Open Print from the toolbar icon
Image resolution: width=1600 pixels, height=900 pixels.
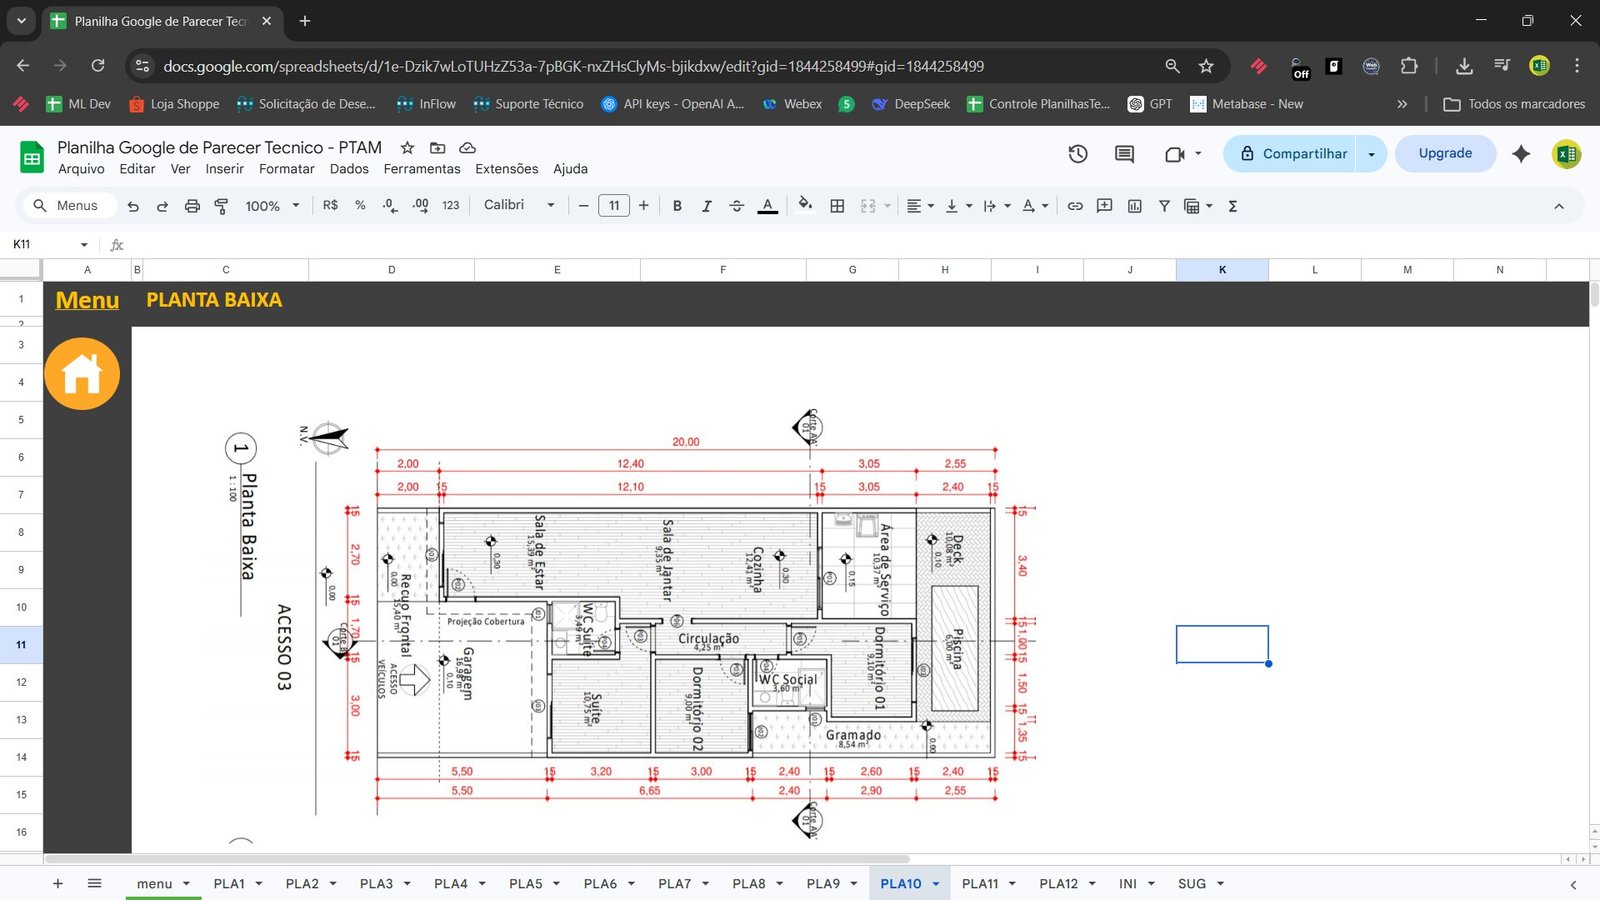(191, 206)
